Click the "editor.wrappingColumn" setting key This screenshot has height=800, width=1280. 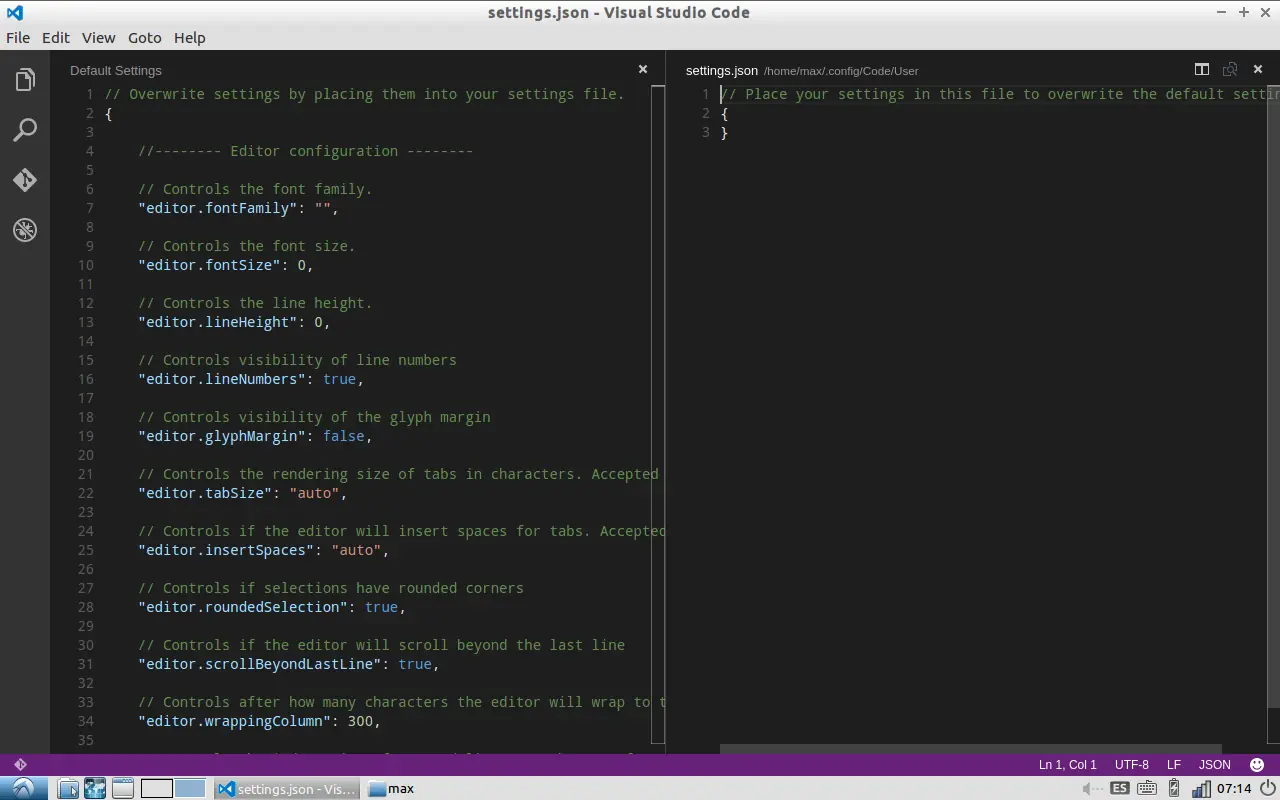(x=234, y=721)
